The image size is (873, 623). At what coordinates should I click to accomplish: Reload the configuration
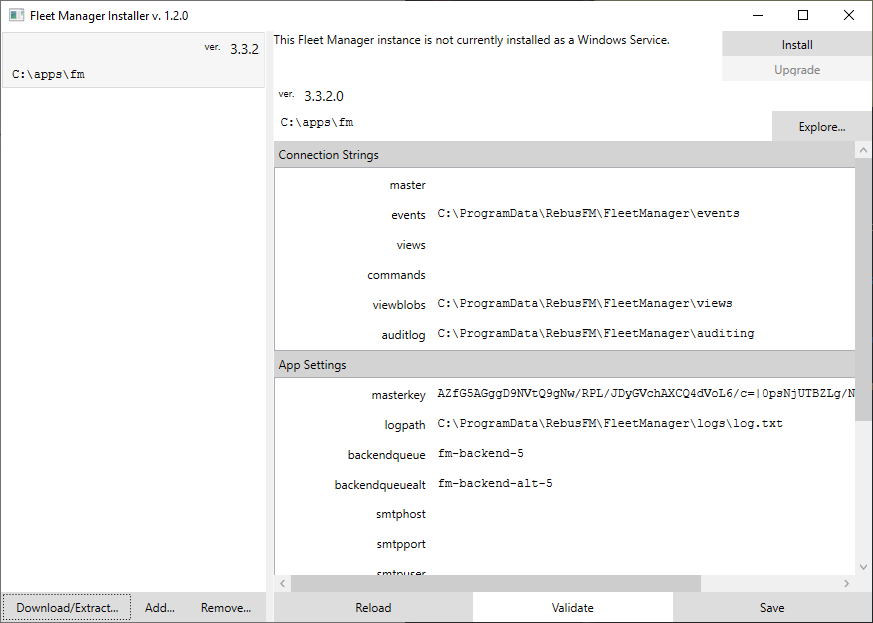coord(373,607)
